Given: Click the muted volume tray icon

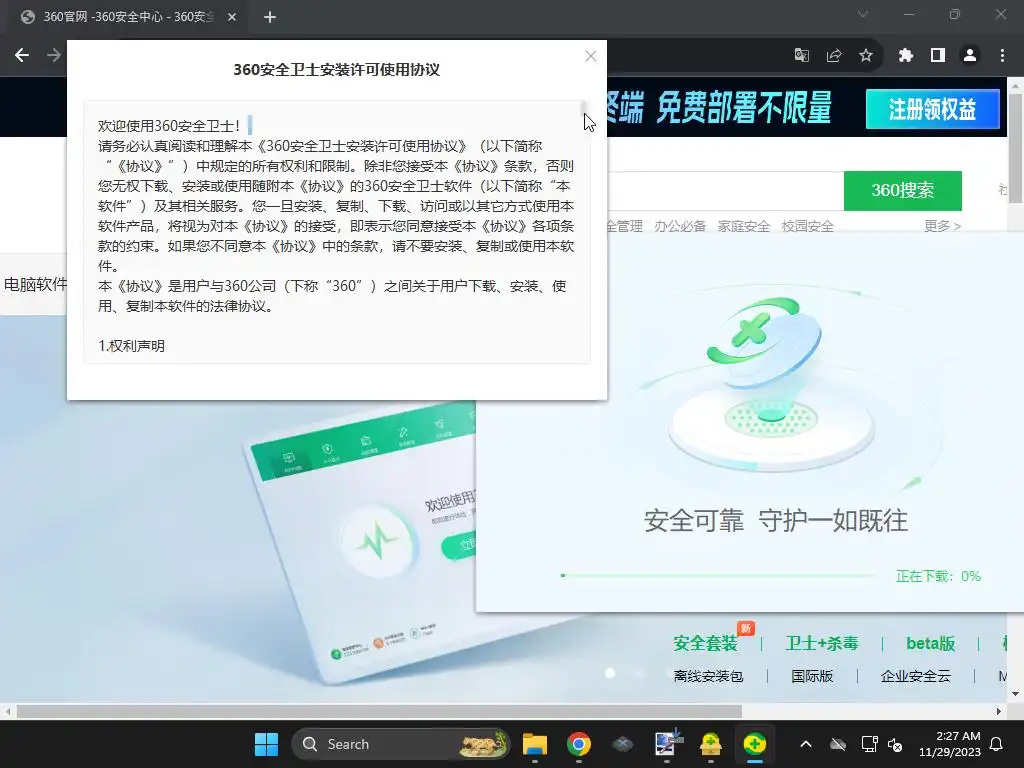Looking at the screenshot, I should pyautogui.click(x=895, y=744).
